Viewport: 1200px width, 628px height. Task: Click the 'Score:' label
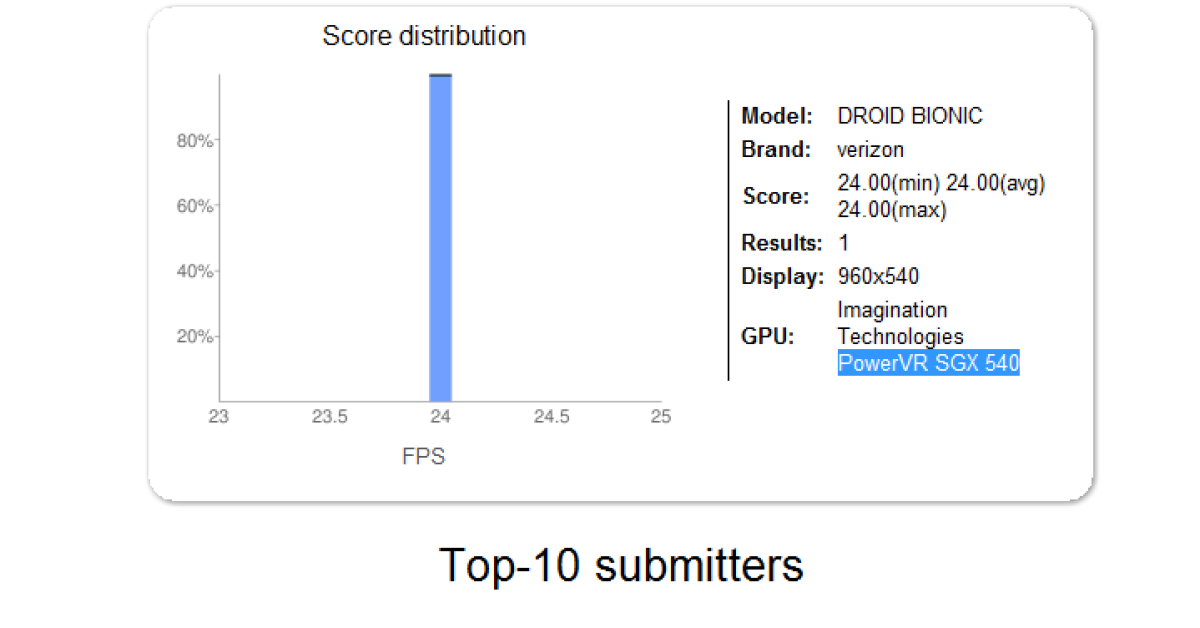click(x=776, y=196)
